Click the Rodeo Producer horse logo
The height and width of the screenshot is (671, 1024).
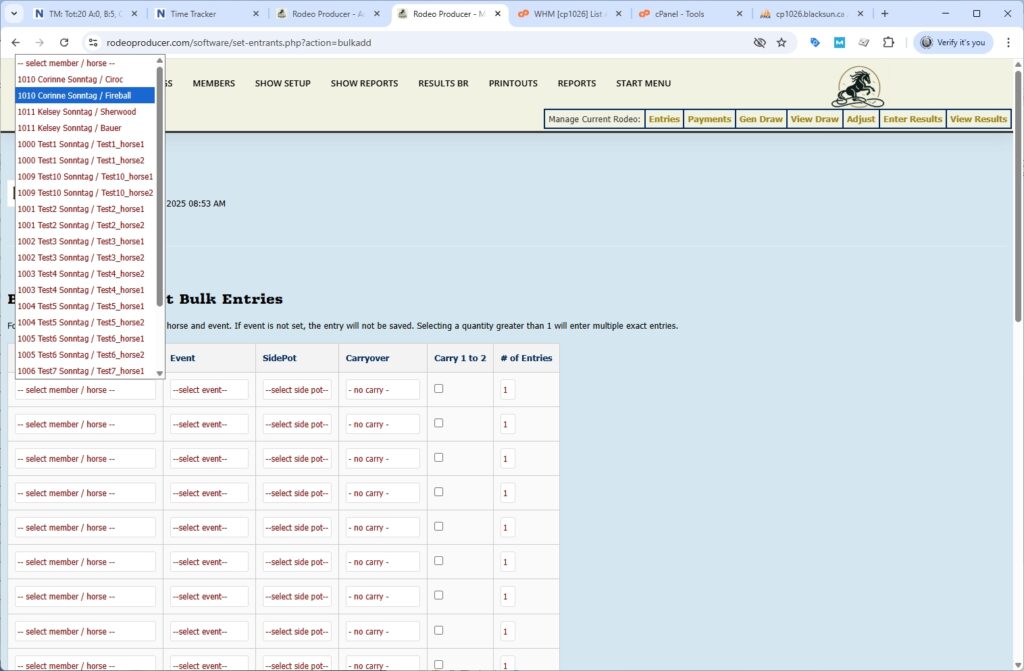pyautogui.click(x=856, y=88)
